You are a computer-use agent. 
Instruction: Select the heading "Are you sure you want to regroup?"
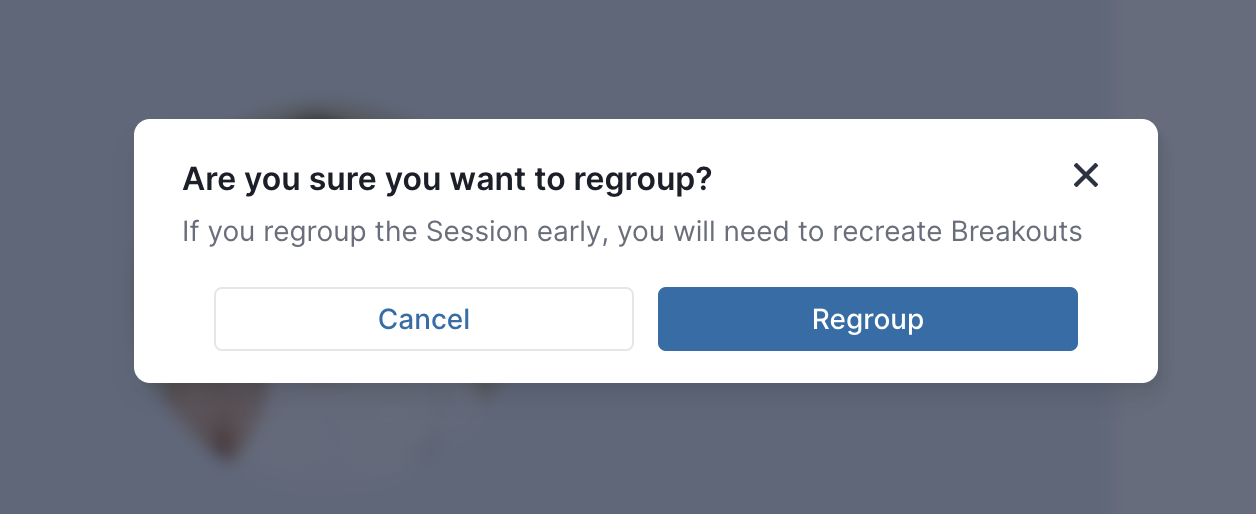447,179
